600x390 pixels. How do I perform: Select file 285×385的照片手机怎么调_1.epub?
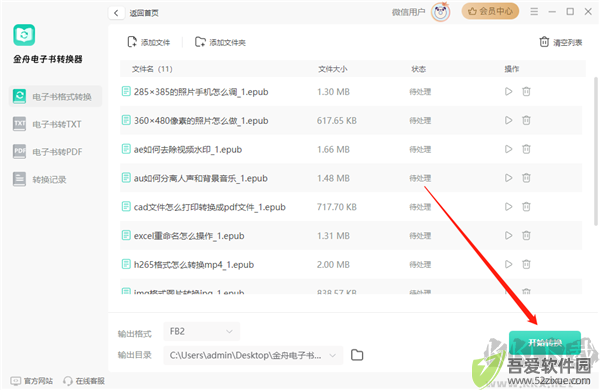(201, 92)
